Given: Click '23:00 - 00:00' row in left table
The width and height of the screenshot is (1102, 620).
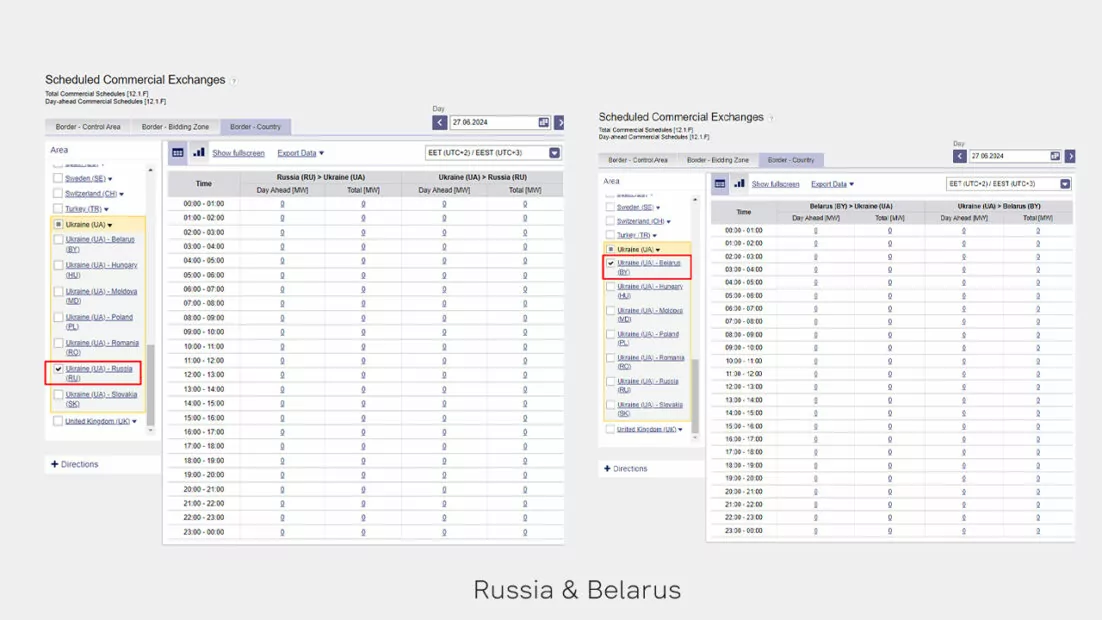Looking at the screenshot, I should tap(365, 532).
